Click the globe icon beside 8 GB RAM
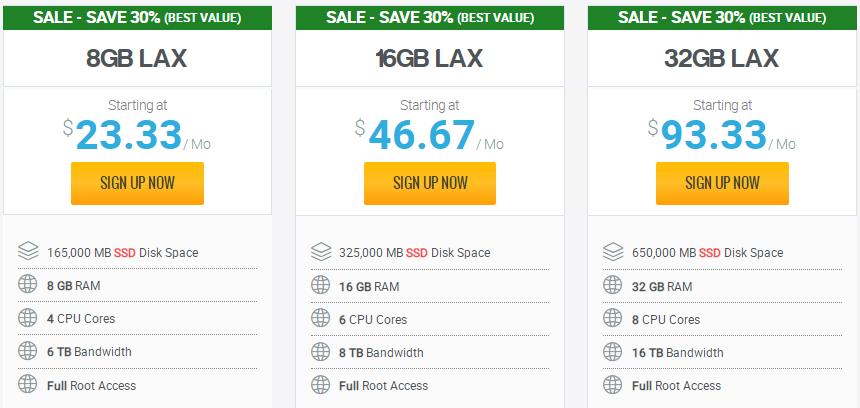Image resolution: width=860 pixels, height=408 pixels. pos(28,285)
